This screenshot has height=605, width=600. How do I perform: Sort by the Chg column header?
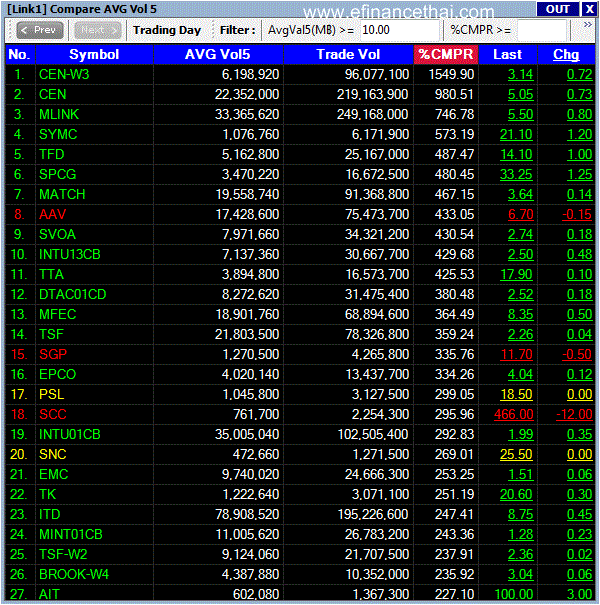click(566, 54)
